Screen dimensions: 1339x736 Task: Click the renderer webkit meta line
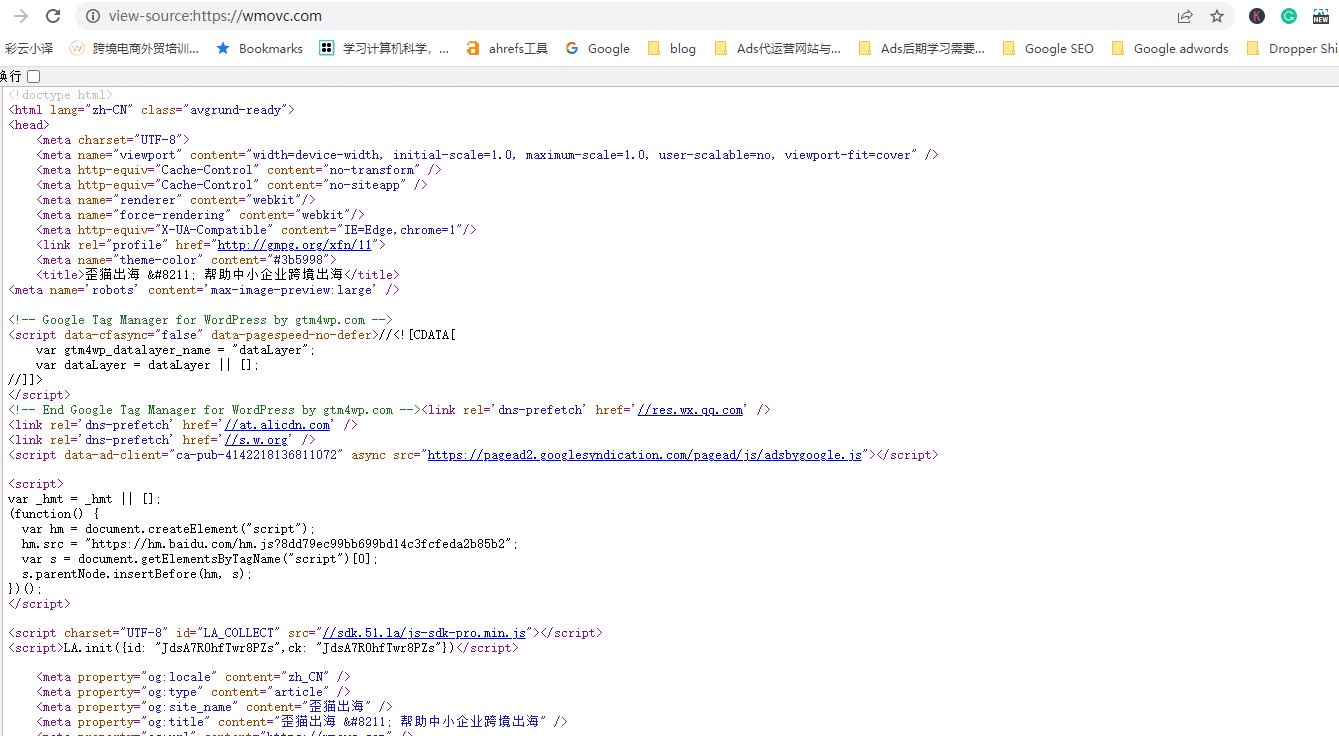[176, 200]
